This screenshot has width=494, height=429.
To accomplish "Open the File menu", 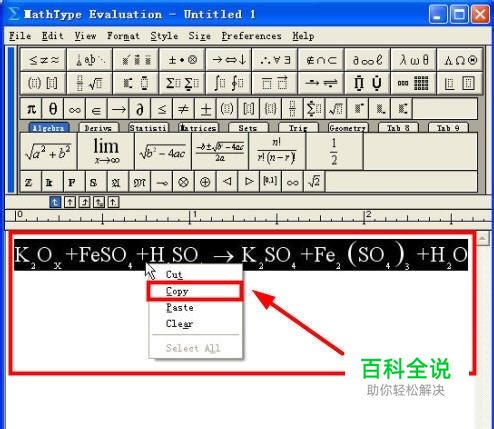I will [x=20, y=36].
